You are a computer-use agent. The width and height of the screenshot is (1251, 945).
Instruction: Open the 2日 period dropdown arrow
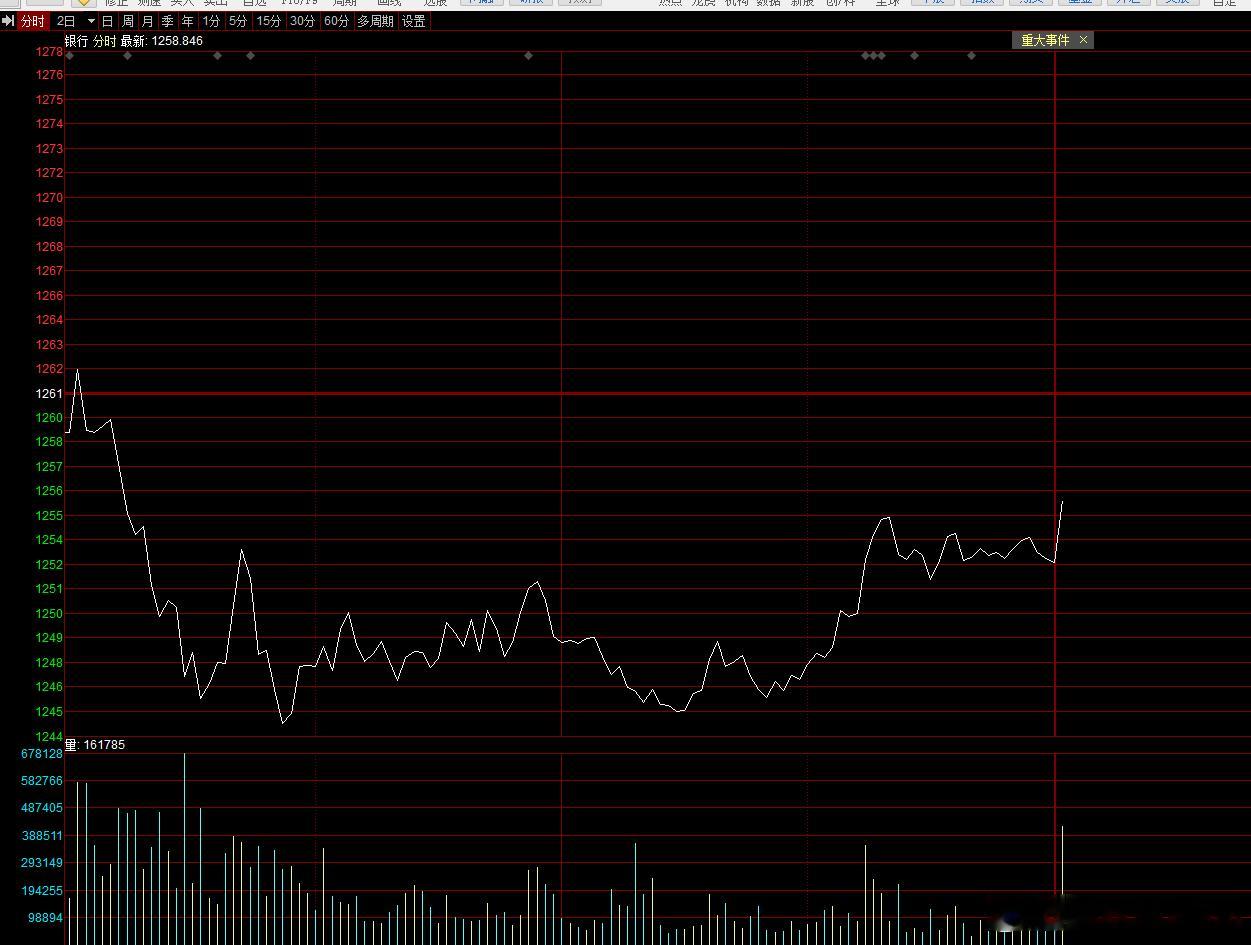click(x=91, y=21)
